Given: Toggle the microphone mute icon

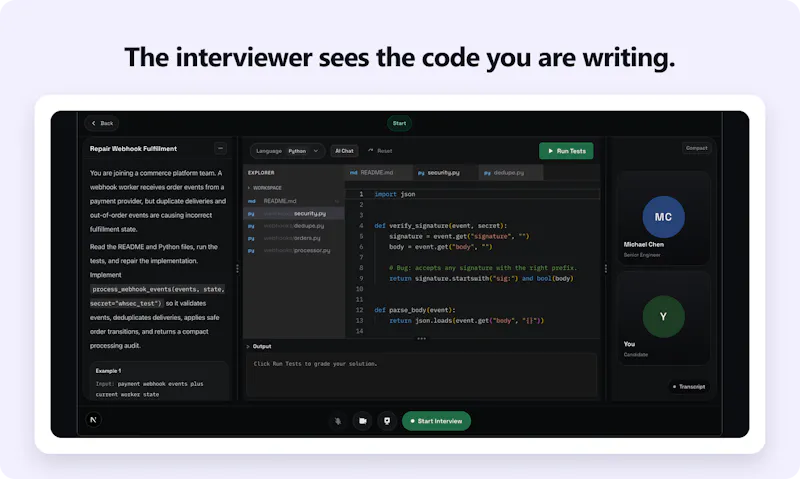Looking at the screenshot, I should [x=338, y=421].
